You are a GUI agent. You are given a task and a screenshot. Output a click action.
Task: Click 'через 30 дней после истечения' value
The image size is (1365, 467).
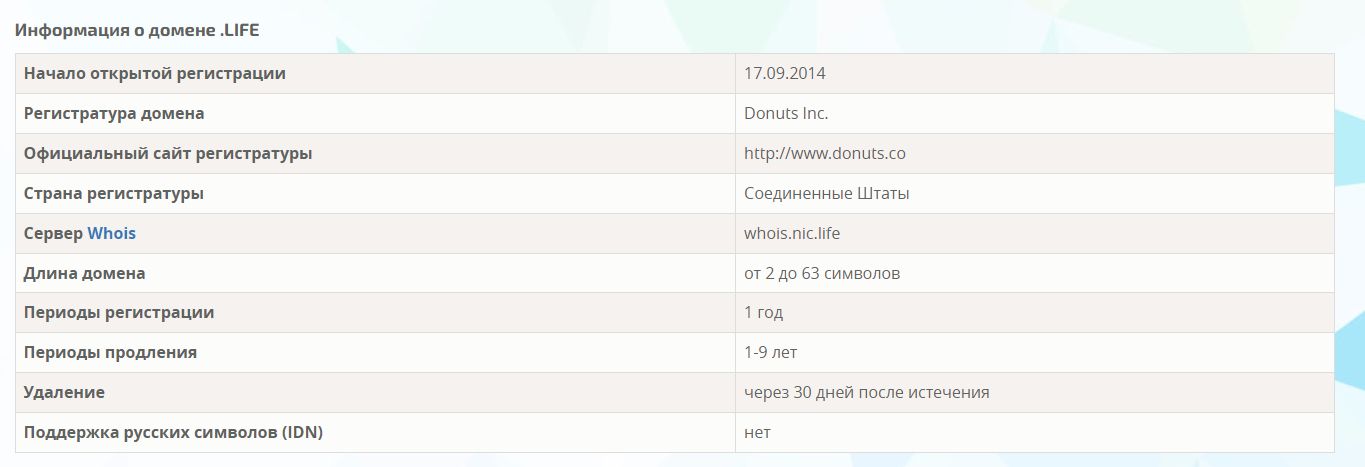866,392
